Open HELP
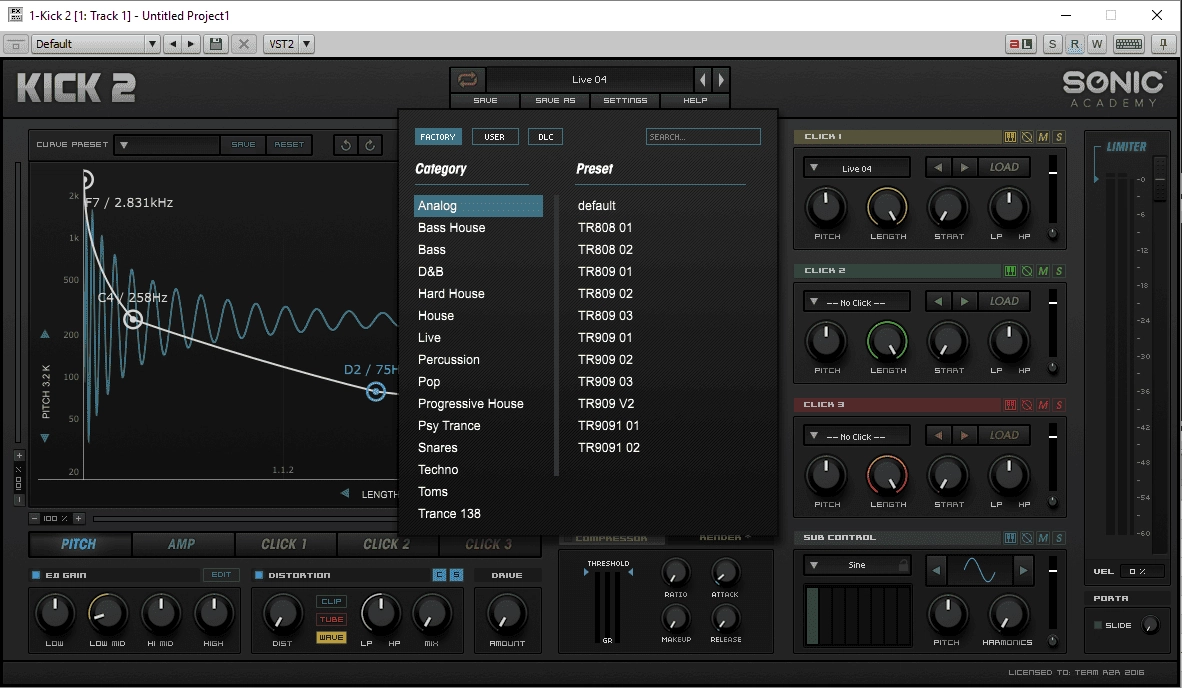Screen dimensions: 1182x688 pos(695,100)
